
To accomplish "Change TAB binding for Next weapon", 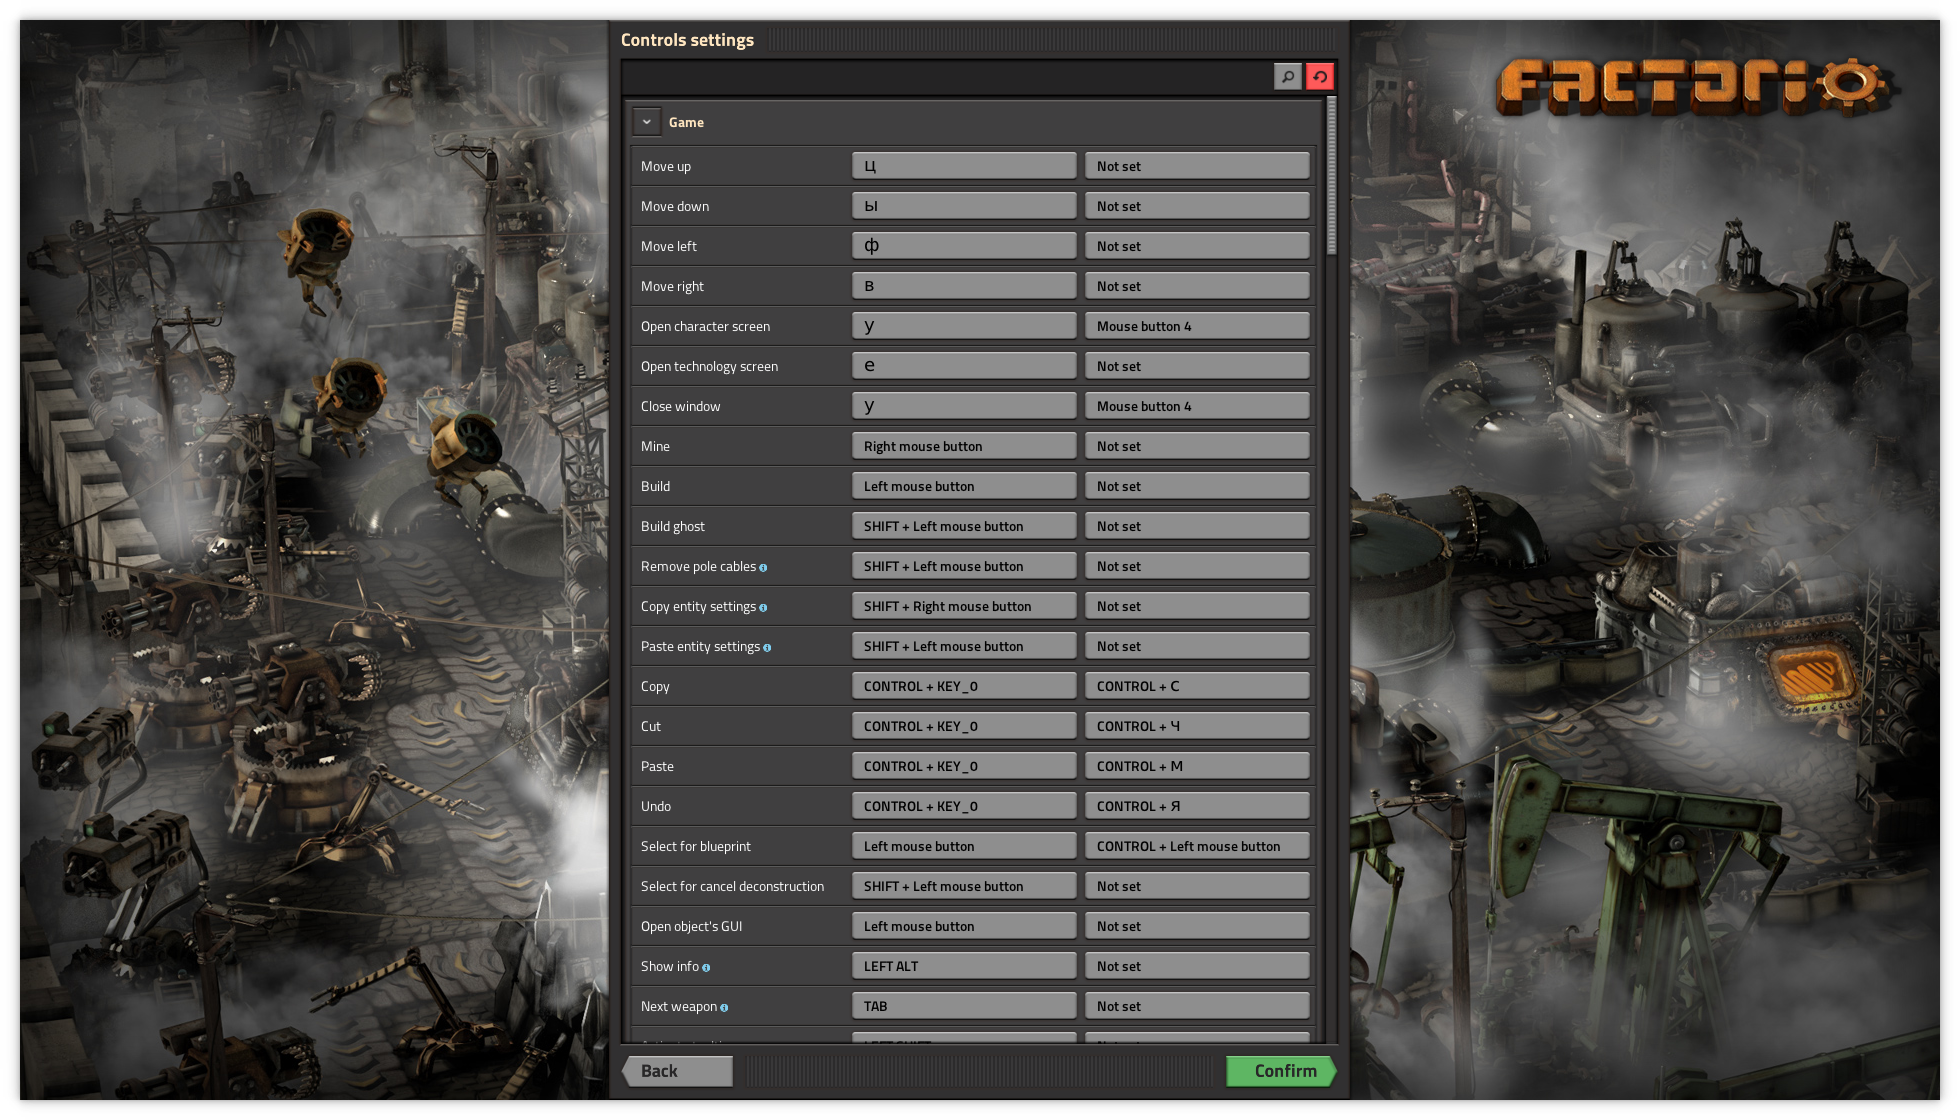I will 963,1006.
